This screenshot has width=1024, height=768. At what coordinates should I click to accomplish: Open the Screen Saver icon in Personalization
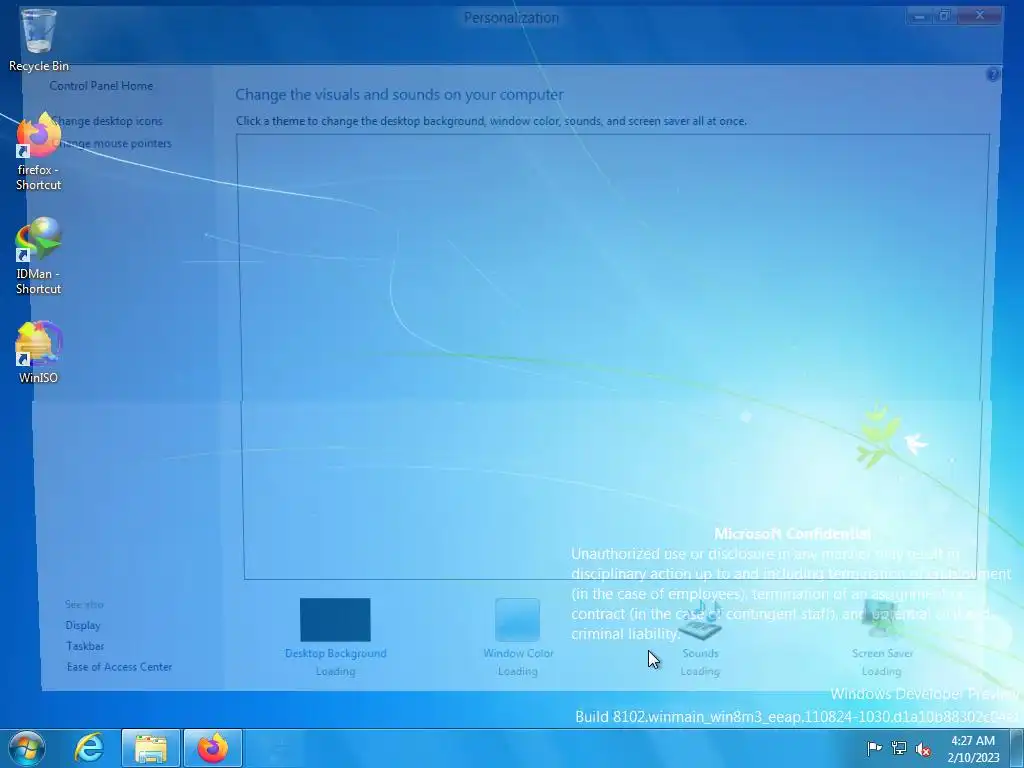882,620
